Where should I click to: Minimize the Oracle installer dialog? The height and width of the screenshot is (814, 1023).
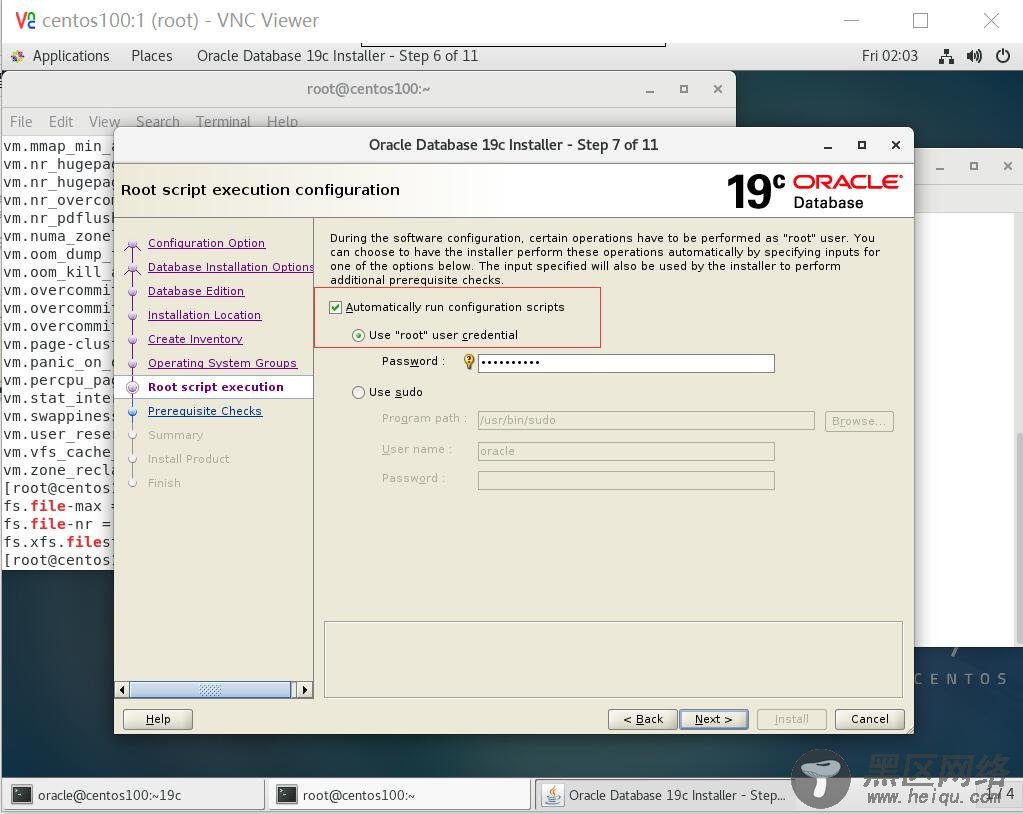click(828, 145)
